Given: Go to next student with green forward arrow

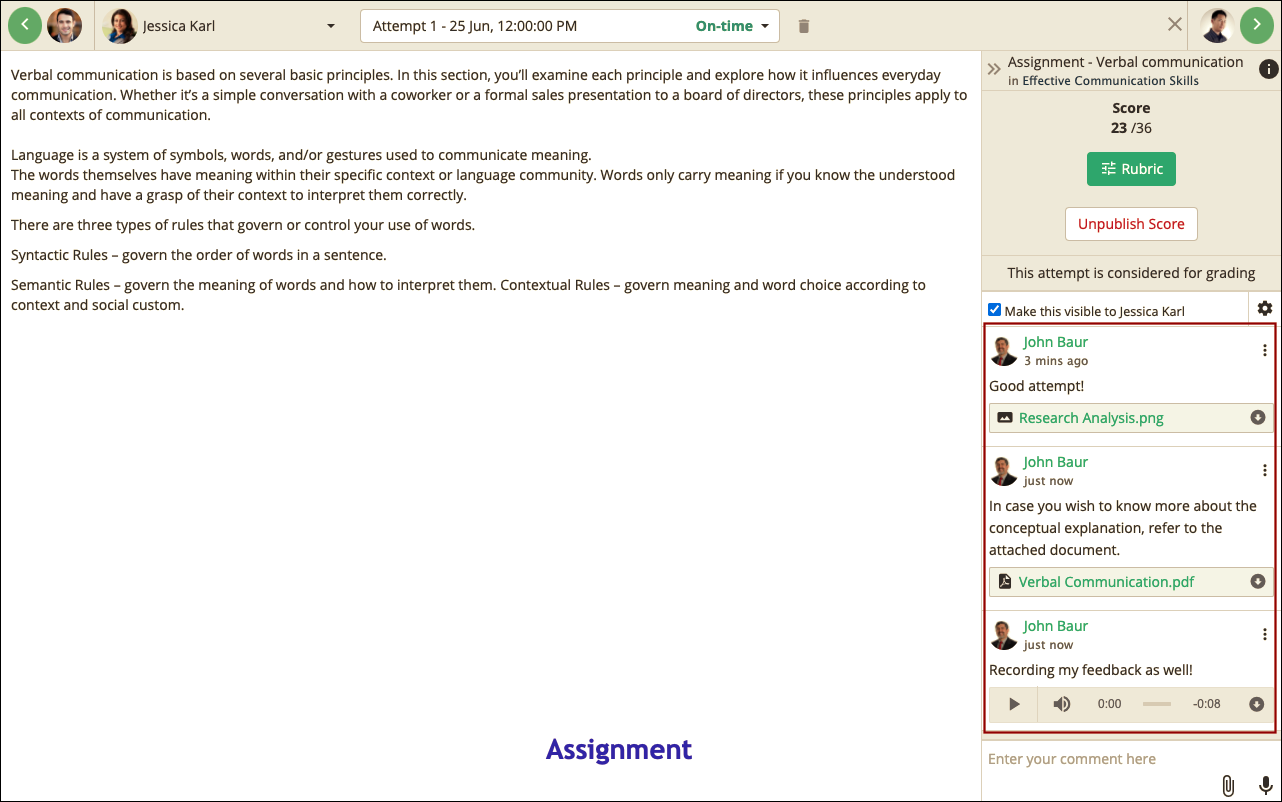Looking at the screenshot, I should tap(1257, 26).
